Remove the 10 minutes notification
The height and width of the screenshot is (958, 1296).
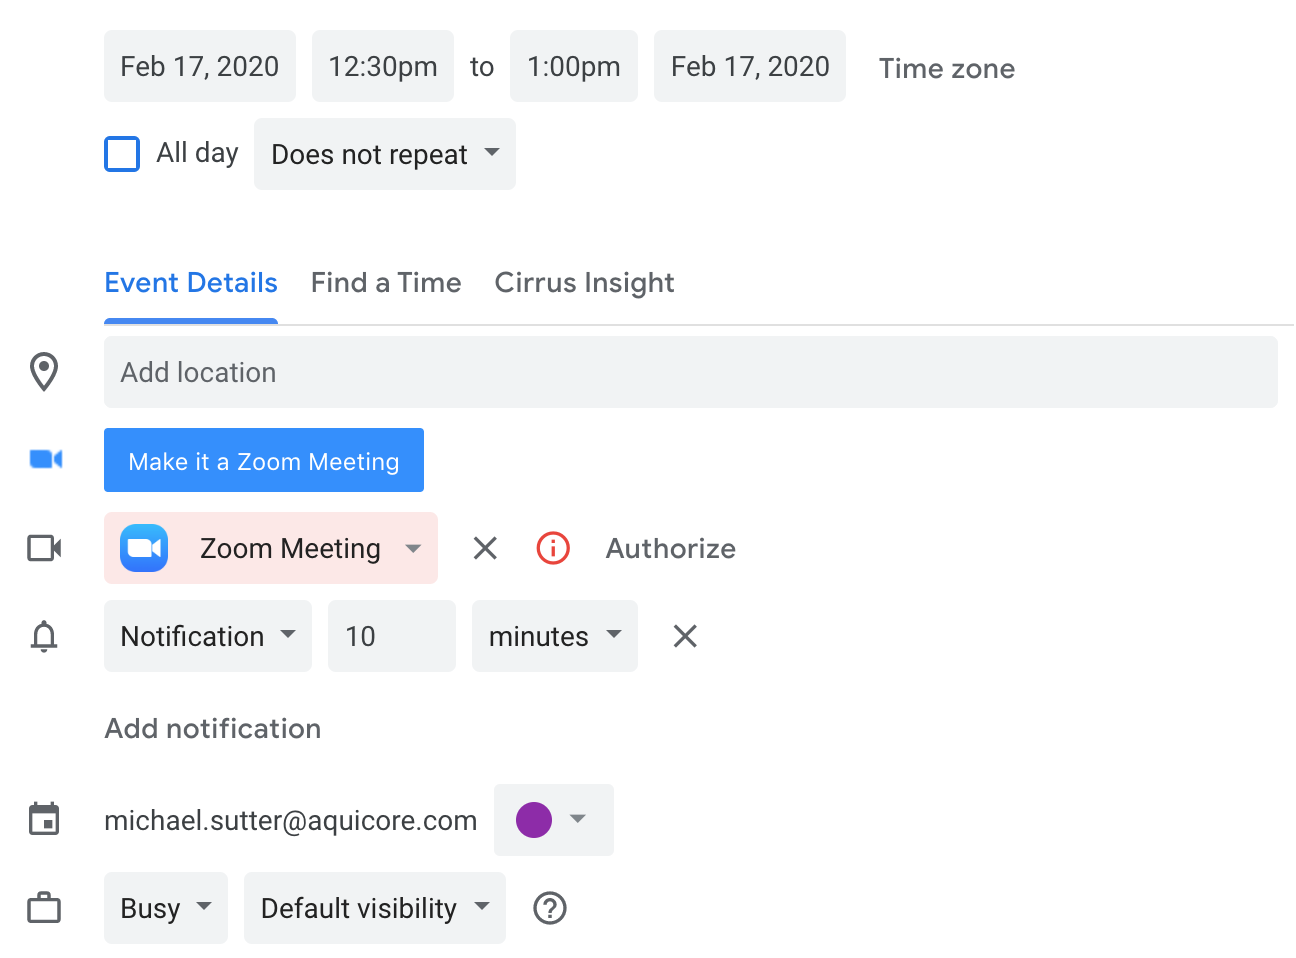685,636
